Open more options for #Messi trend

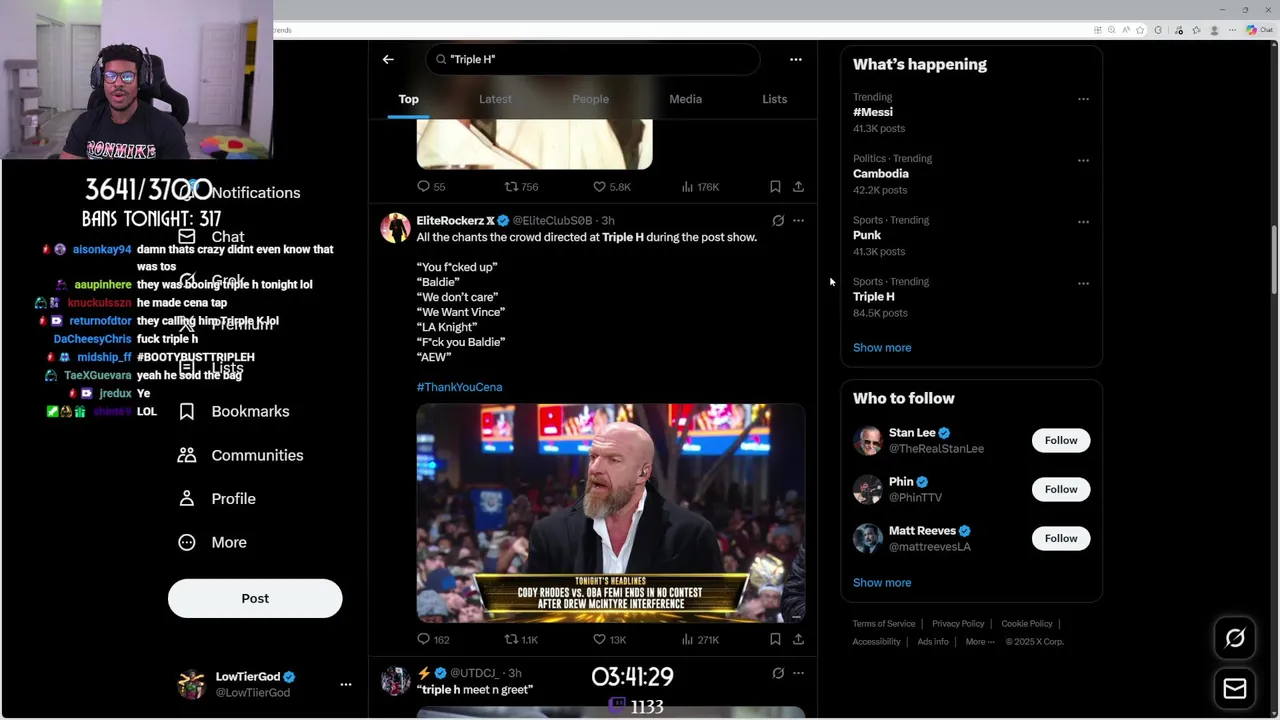(x=1083, y=99)
